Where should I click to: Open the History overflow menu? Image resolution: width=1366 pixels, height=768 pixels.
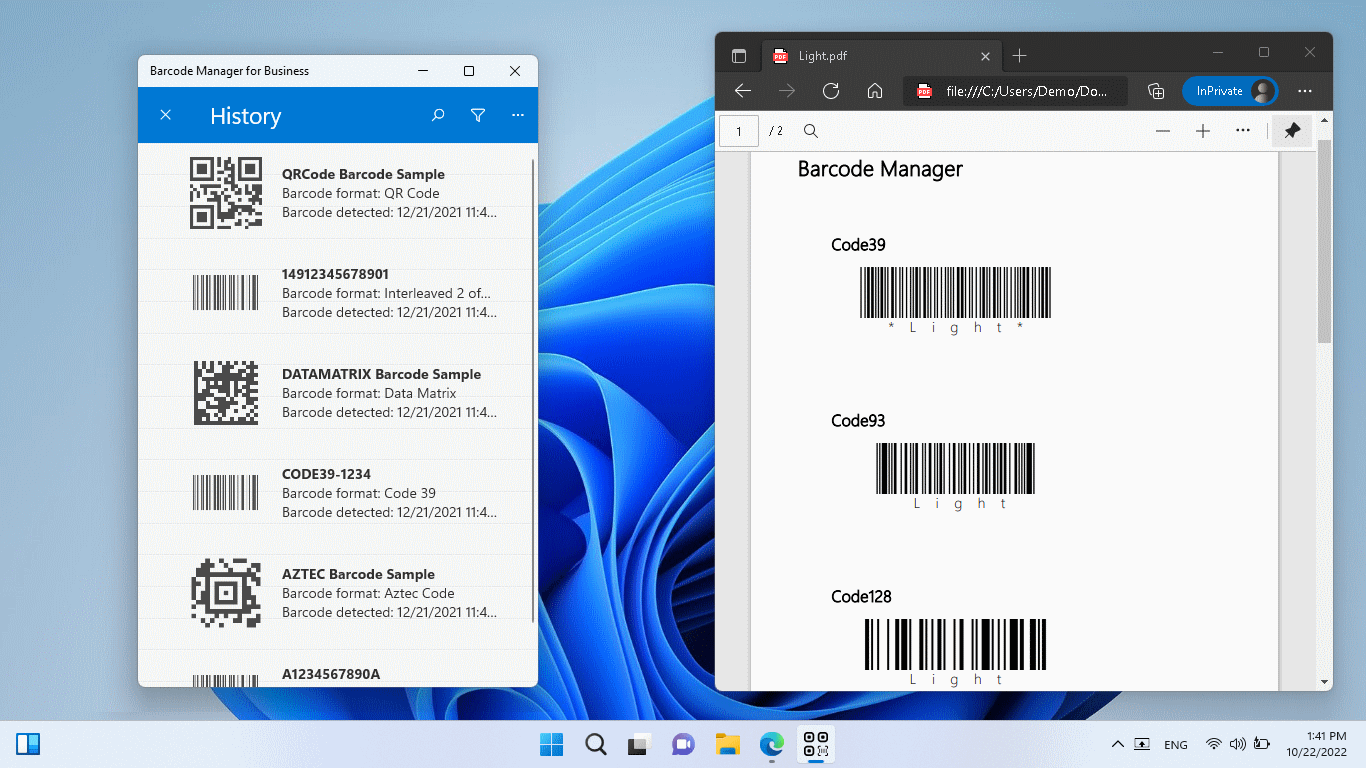[517, 115]
